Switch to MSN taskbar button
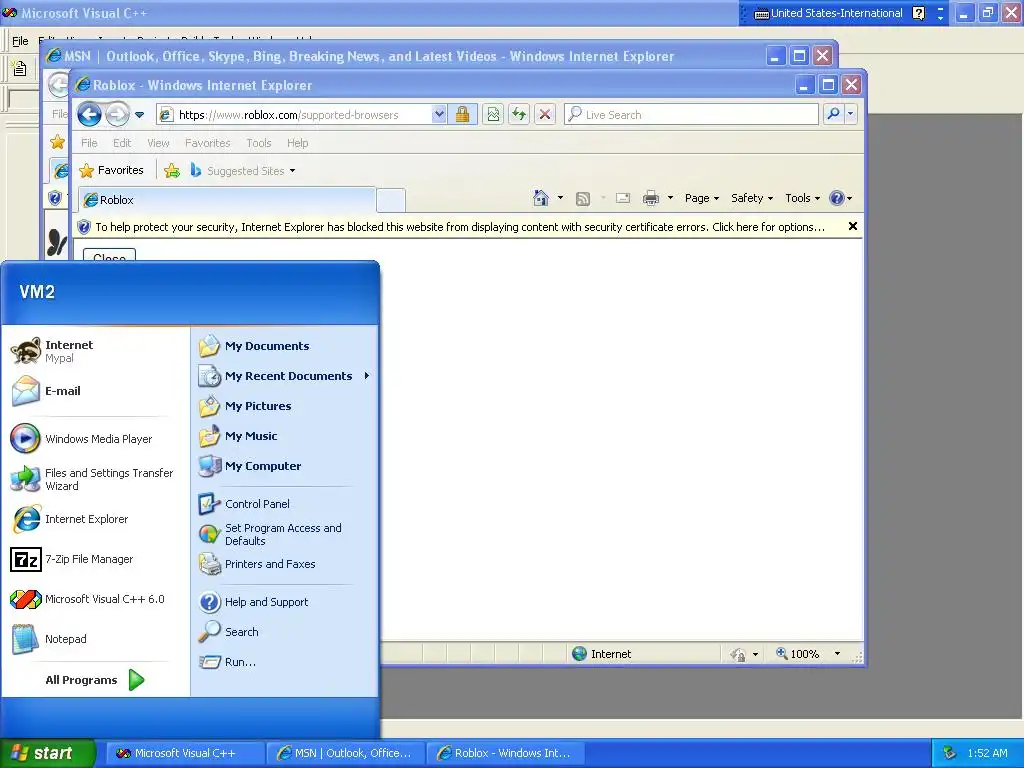 coord(345,753)
